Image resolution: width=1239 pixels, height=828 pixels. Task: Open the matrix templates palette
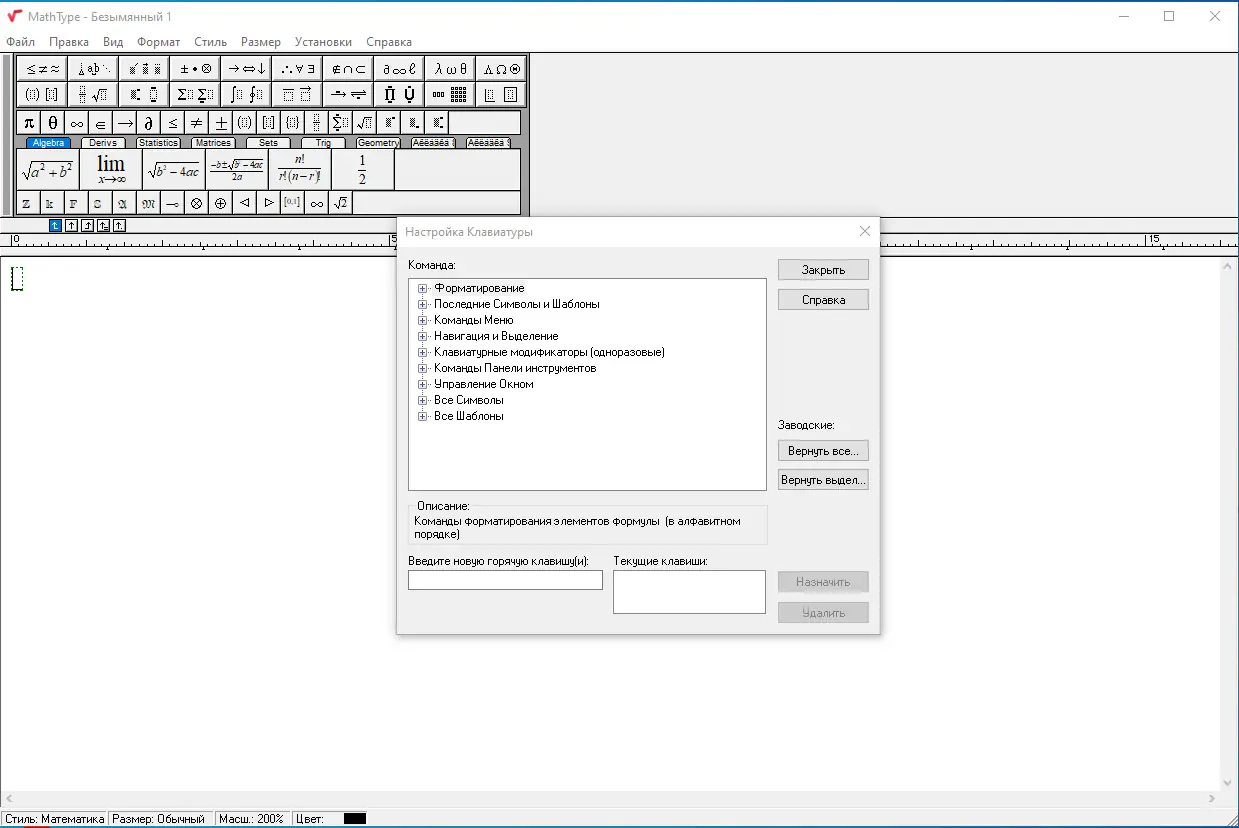coord(450,95)
